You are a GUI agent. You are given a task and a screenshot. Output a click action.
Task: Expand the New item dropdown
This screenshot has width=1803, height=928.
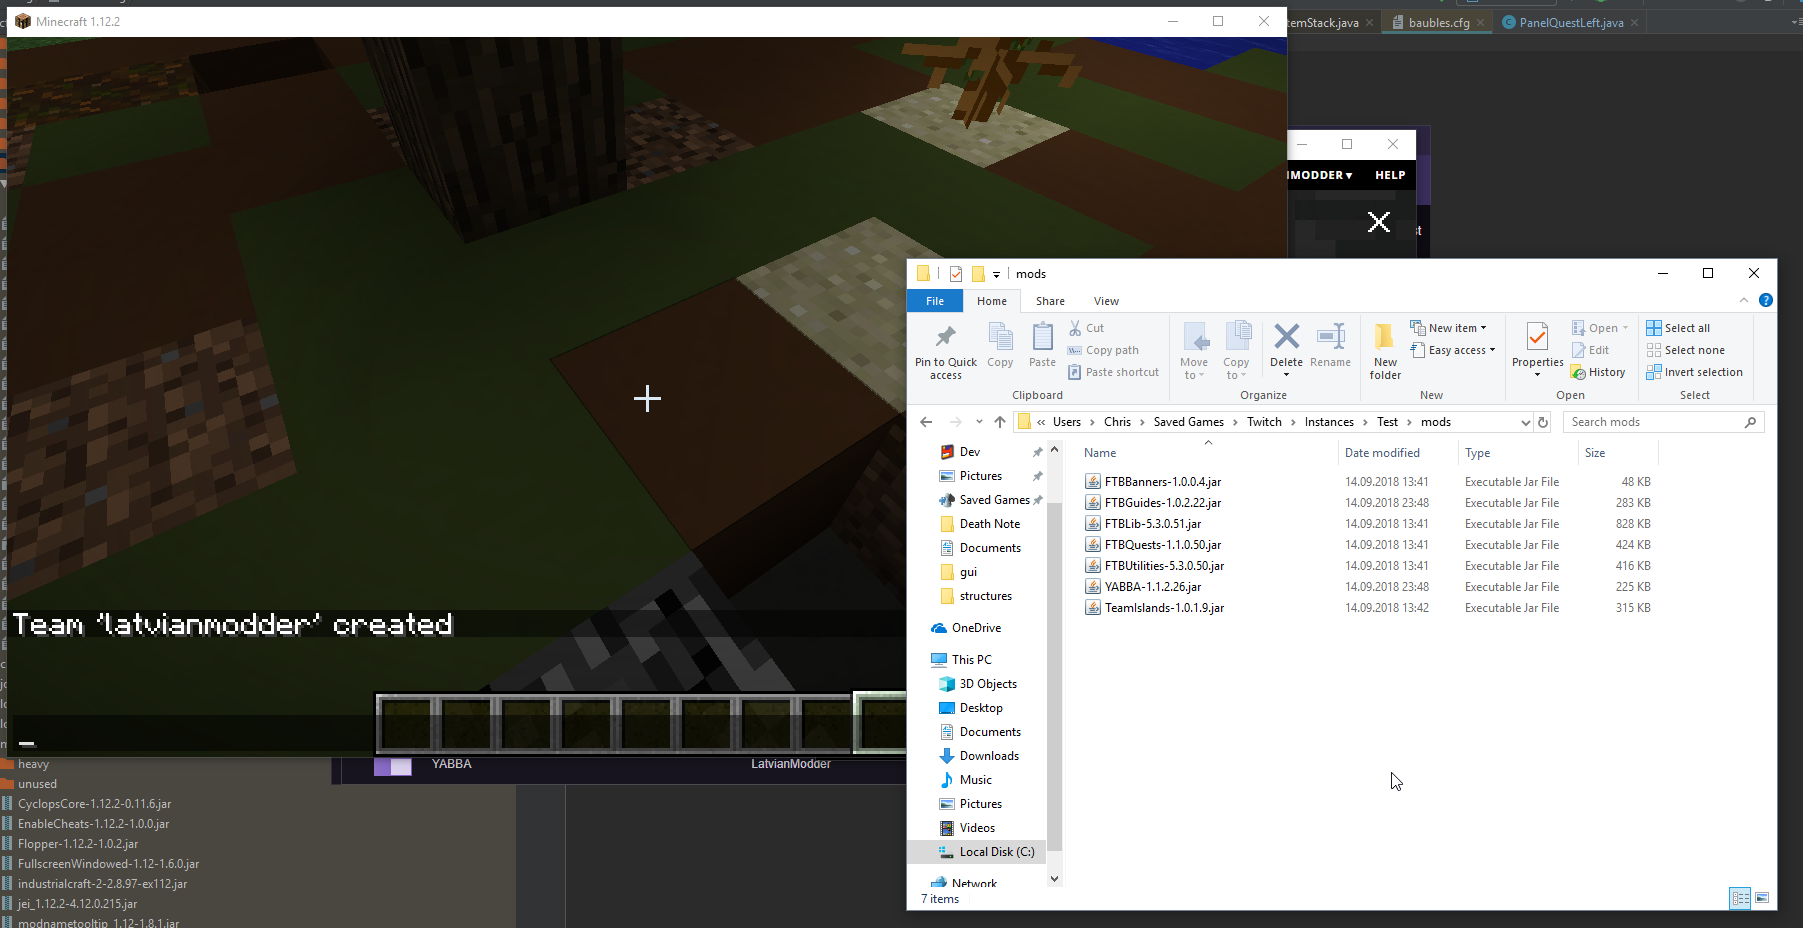[x=1449, y=328]
